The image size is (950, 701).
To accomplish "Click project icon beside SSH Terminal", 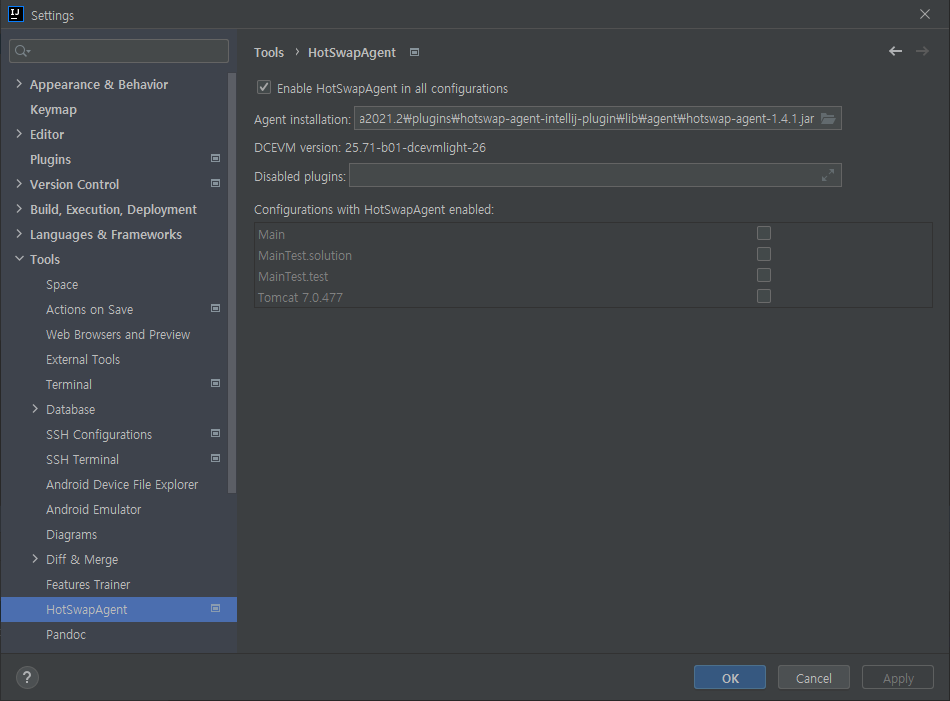I will pyautogui.click(x=215, y=459).
